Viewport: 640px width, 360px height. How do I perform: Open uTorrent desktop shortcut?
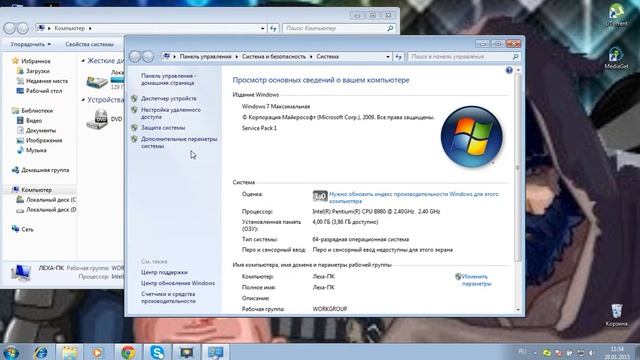point(616,15)
